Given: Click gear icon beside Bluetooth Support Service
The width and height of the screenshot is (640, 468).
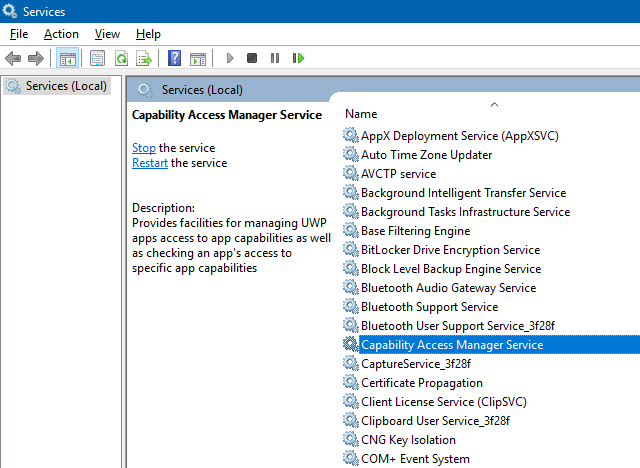Looking at the screenshot, I should pos(351,306).
